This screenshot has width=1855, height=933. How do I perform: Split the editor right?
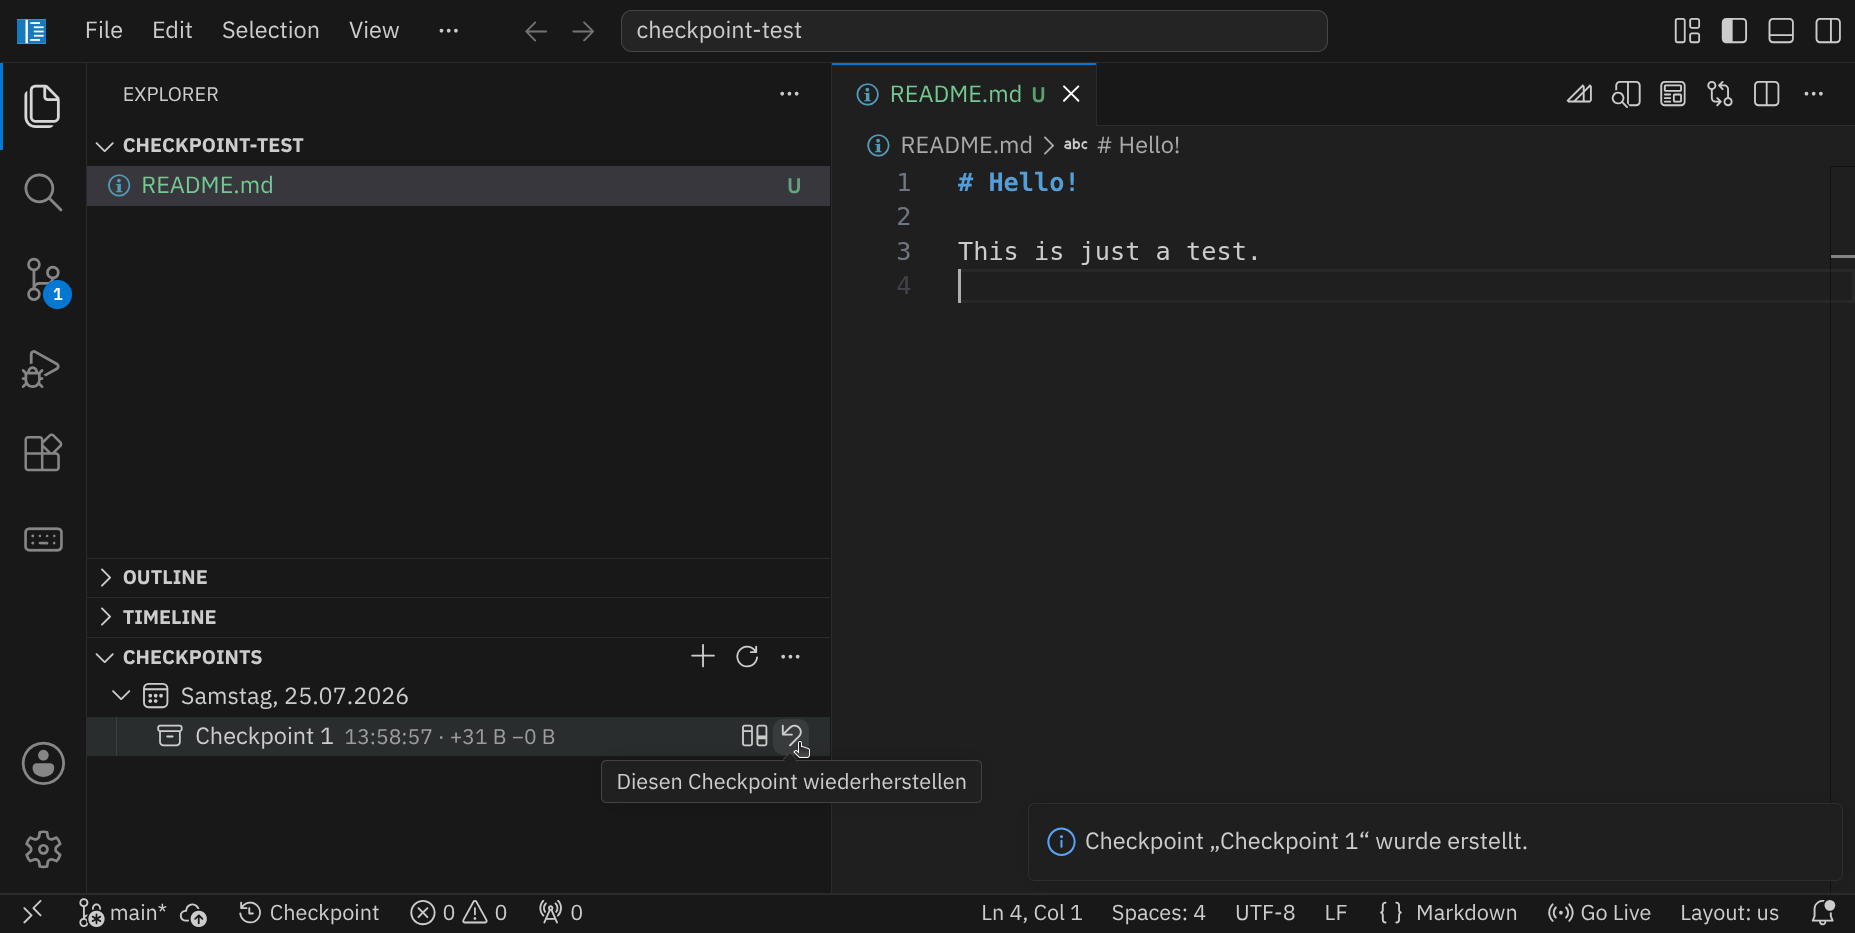tap(1767, 94)
